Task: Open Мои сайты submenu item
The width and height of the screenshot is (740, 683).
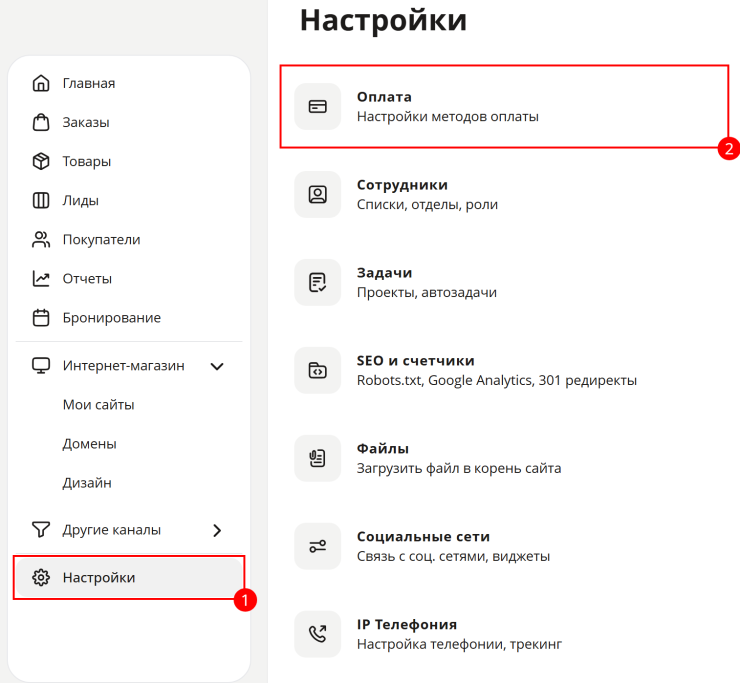Action: [x=99, y=405]
